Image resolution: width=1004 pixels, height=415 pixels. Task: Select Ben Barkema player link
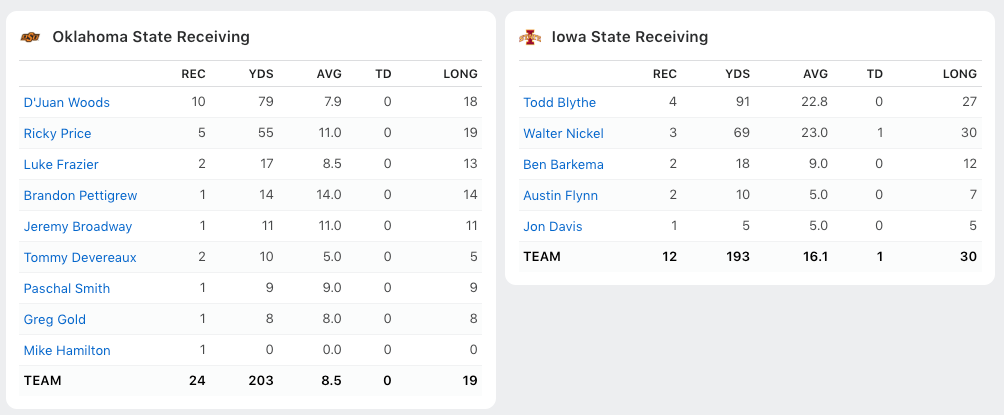[x=564, y=165]
